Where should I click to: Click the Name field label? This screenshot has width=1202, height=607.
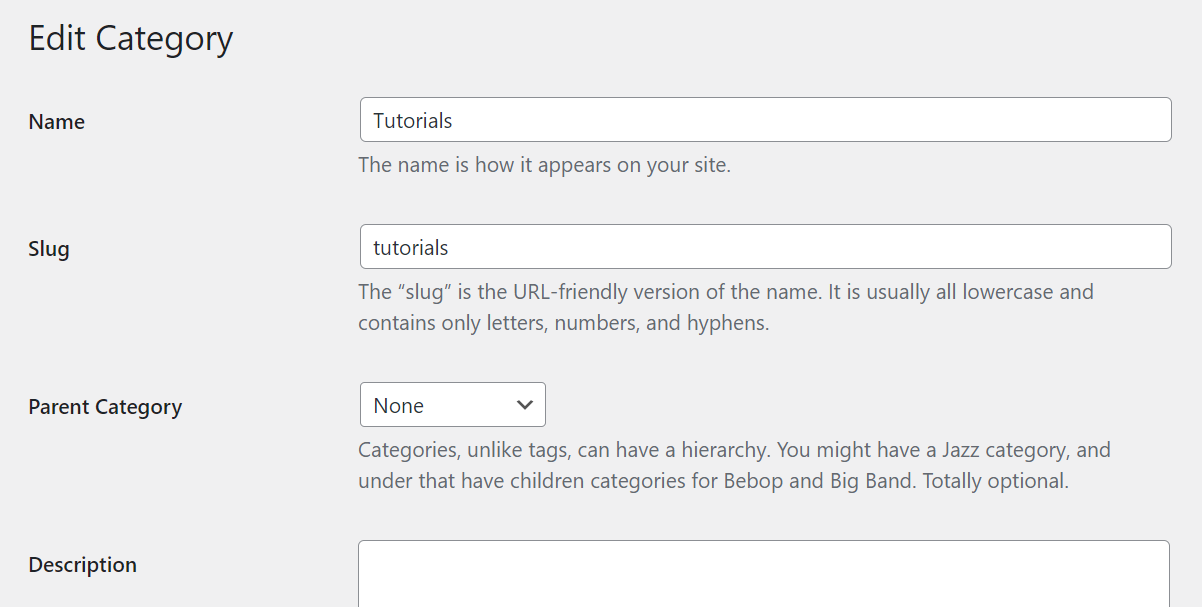(x=56, y=121)
